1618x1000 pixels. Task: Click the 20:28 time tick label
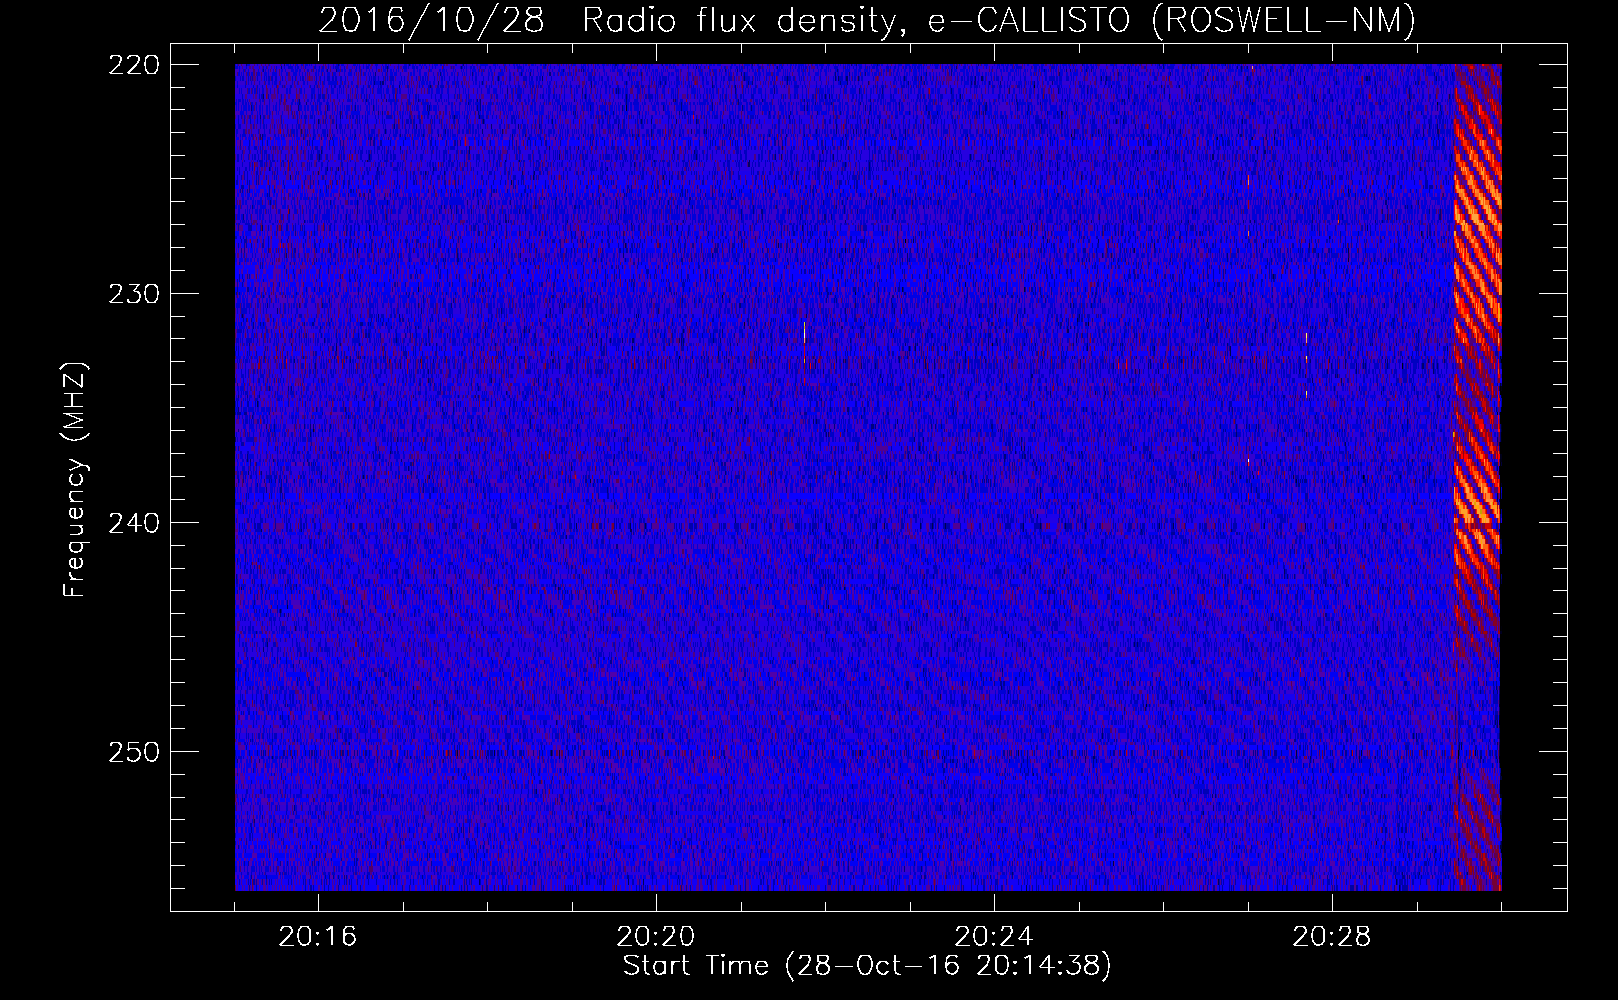pyautogui.click(x=1333, y=937)
